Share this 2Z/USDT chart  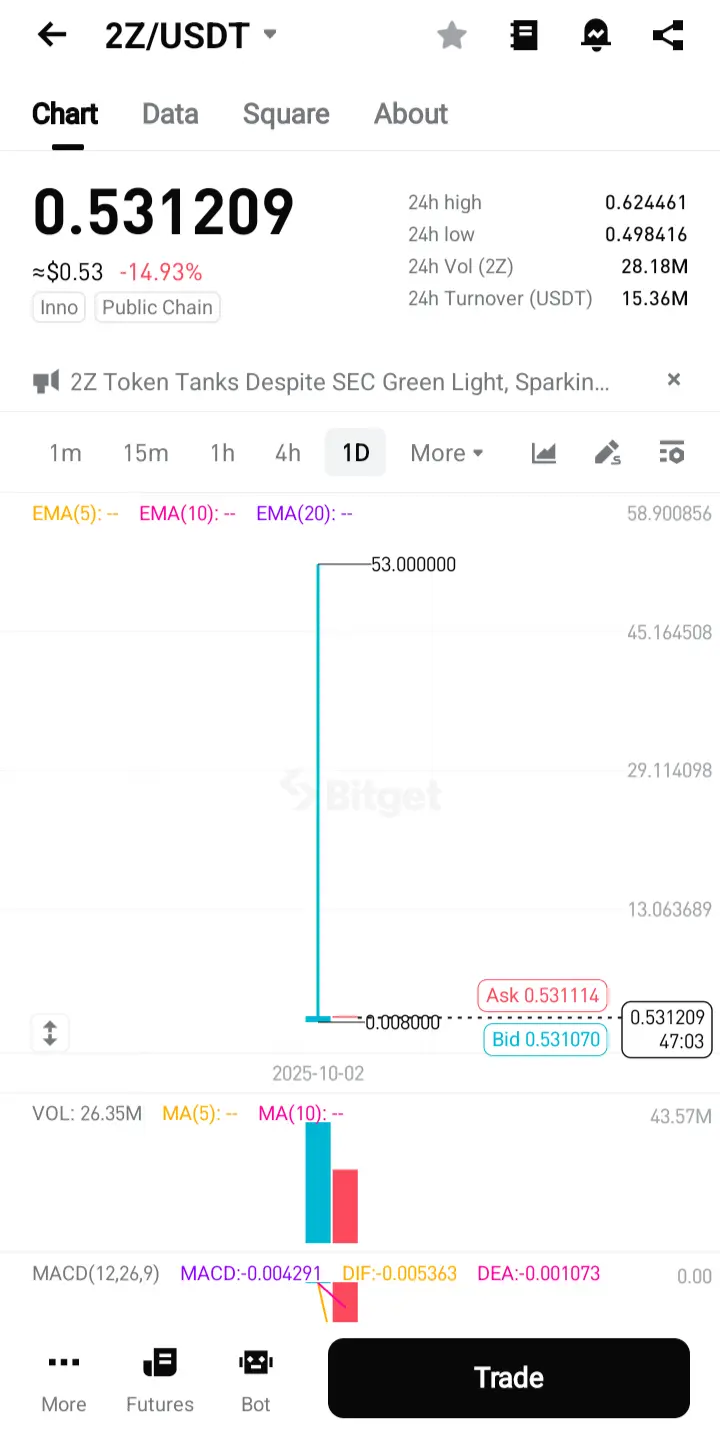(668, 36)
